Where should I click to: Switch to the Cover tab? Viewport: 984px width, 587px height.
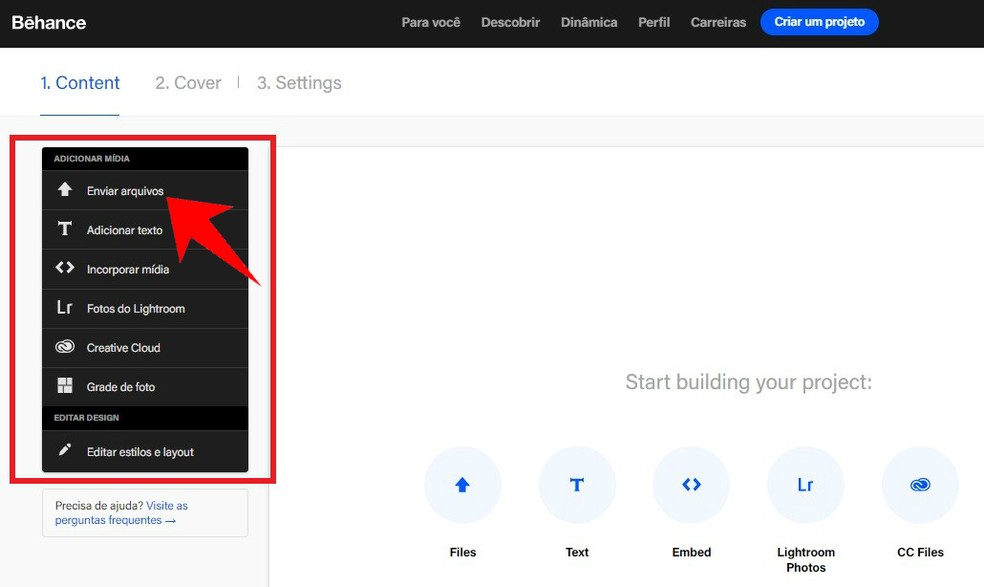tap(187, 83)
